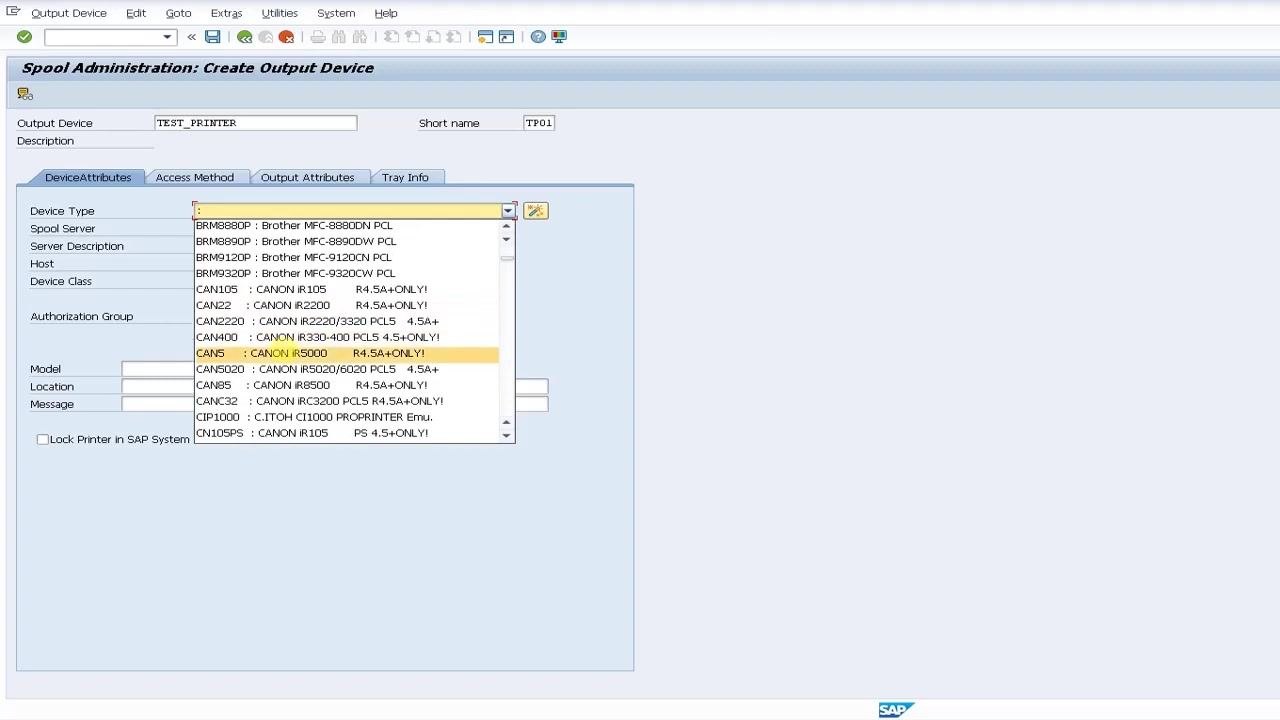Click the Create New Session icon
Screen dimensions: 1280x720
coord(485,37)
